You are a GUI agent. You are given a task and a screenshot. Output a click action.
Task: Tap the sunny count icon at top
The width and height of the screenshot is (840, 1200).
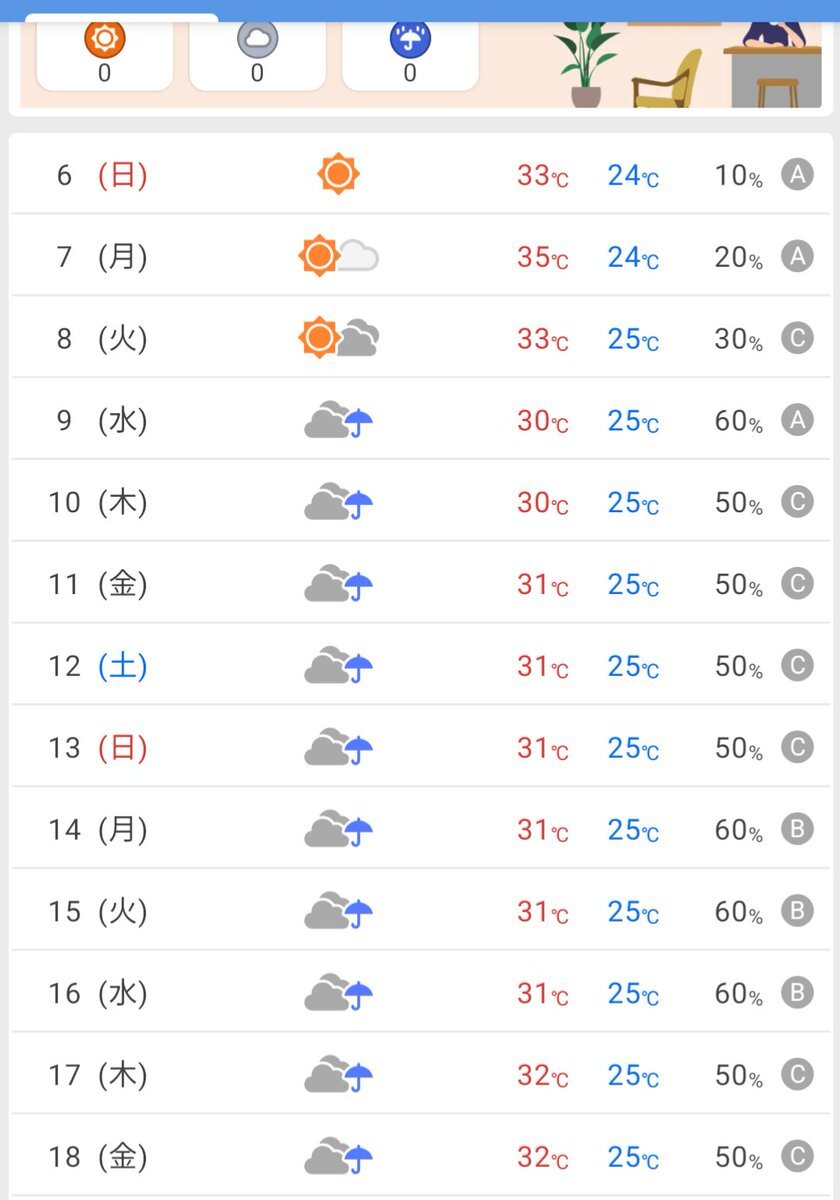[104, 40]
